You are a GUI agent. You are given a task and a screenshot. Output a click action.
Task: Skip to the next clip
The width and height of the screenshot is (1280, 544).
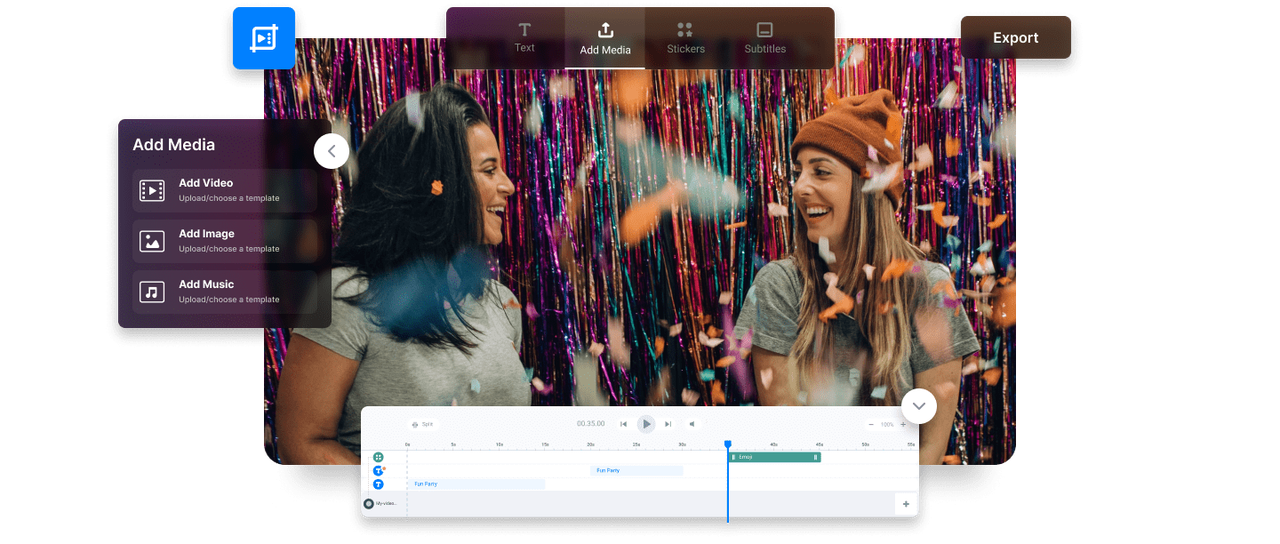pos(668,424)
